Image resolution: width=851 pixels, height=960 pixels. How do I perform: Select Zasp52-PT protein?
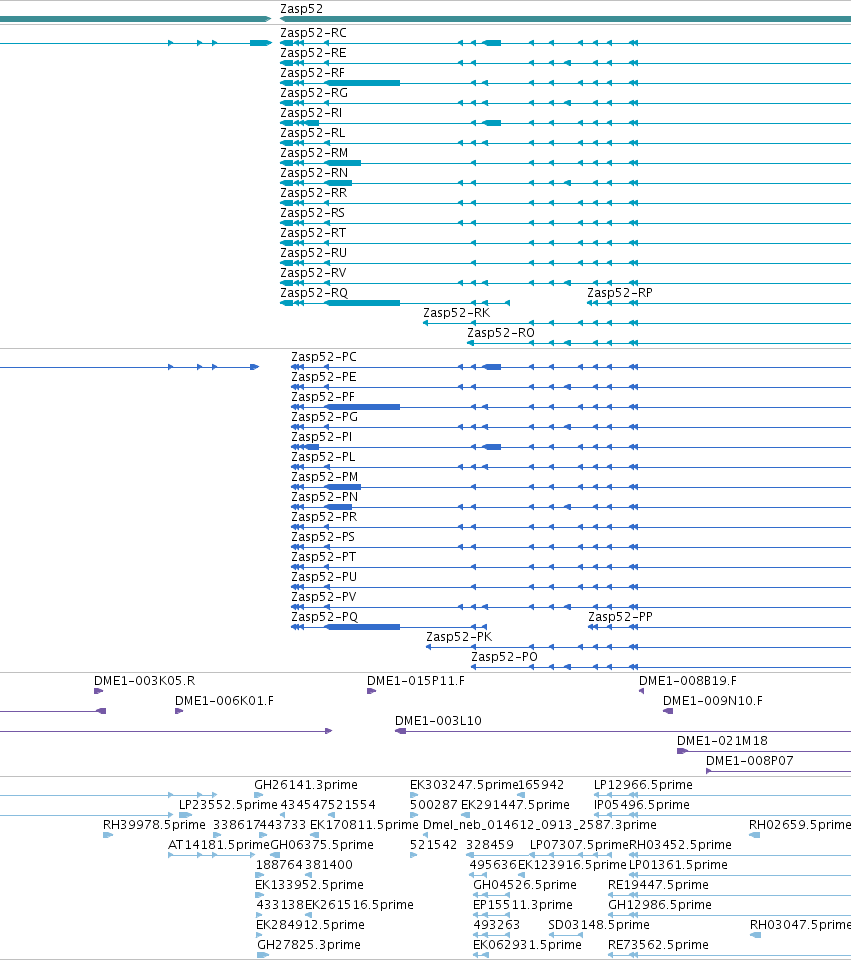[323, 557]
